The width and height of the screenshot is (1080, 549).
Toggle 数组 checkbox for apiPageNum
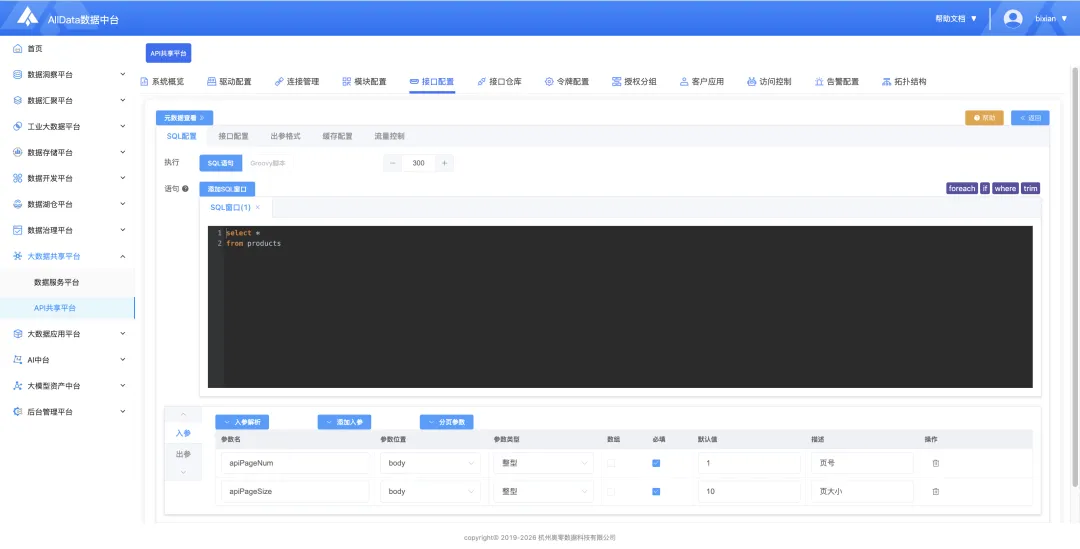611,463
